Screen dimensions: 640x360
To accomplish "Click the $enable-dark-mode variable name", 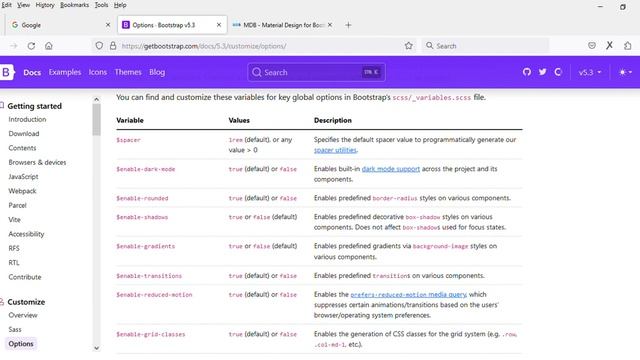I will tap(146, 169).
